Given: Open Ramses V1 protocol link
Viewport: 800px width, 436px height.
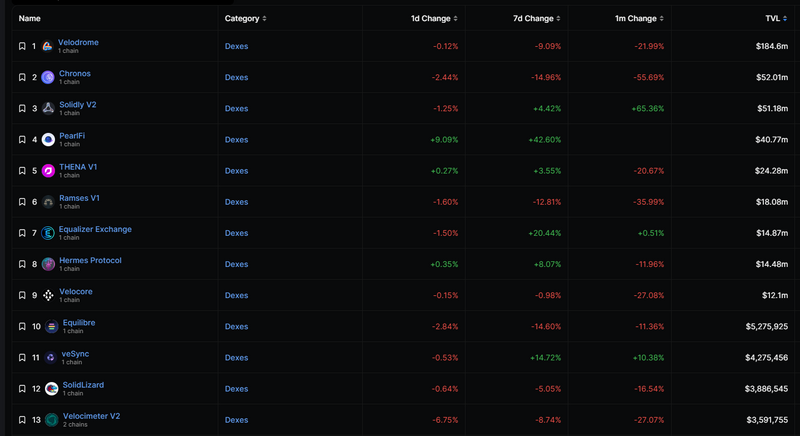Looking at the screenshot, I should [79, 198].
